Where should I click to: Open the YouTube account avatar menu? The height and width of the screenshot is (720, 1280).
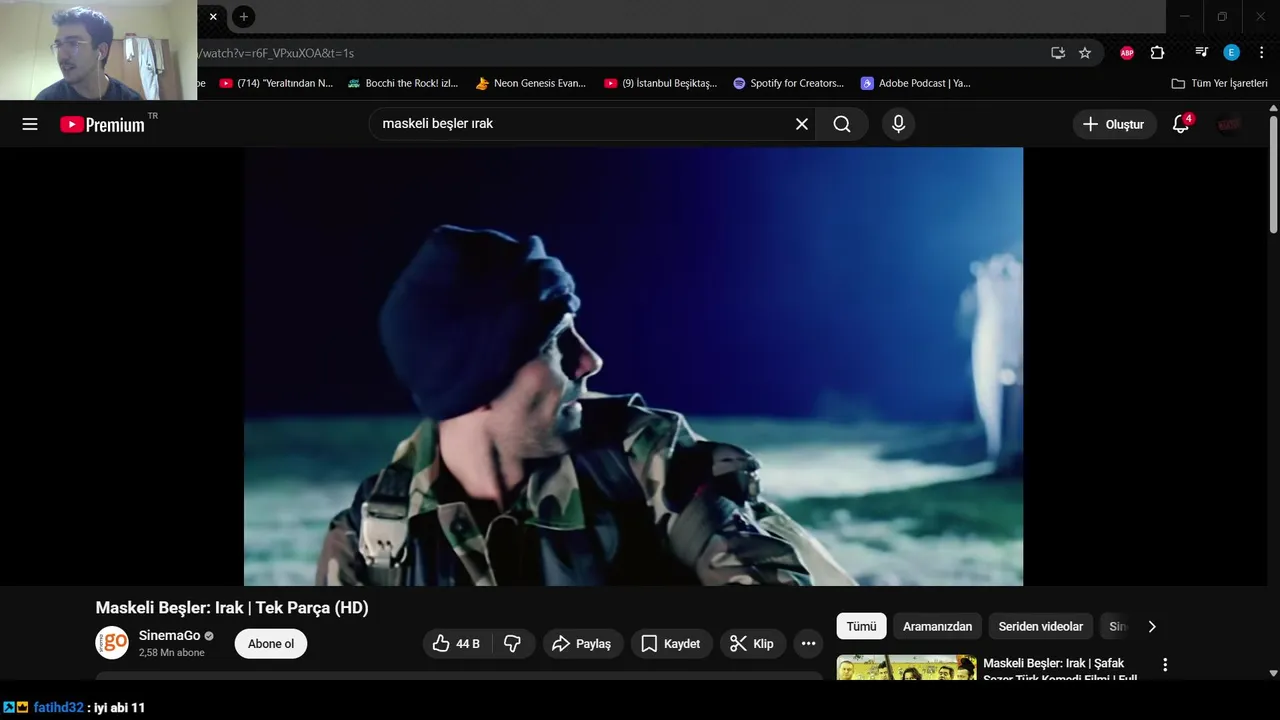pyautogui.click(x=1229, y=124)
